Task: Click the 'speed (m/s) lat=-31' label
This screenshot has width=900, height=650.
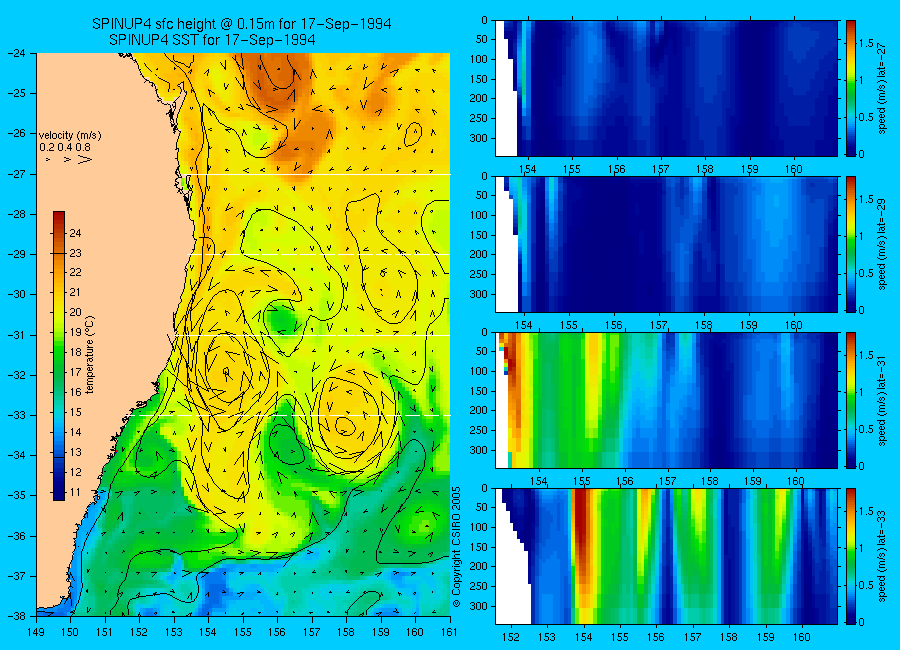Action: tap(882, 400)
